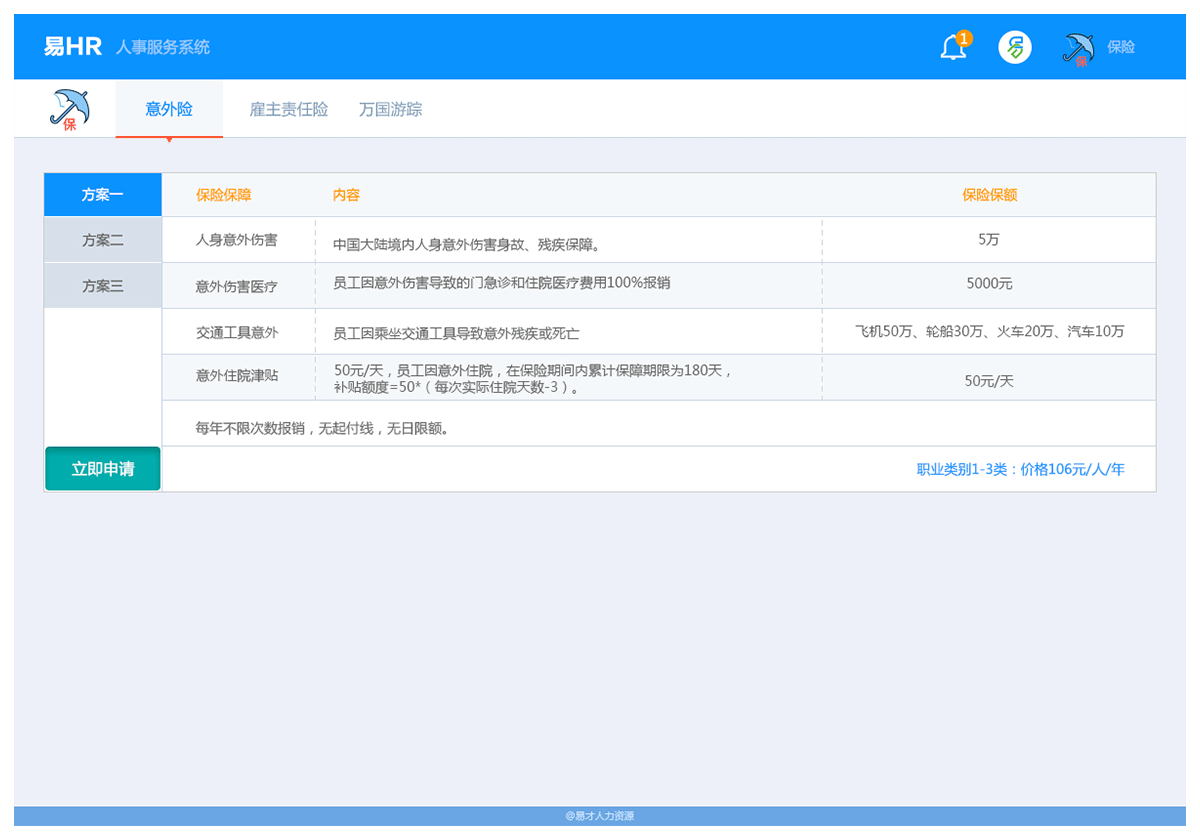Click the 立即申请 button
Viewport: 1200px width, 840px height.
tap(103, 468)
